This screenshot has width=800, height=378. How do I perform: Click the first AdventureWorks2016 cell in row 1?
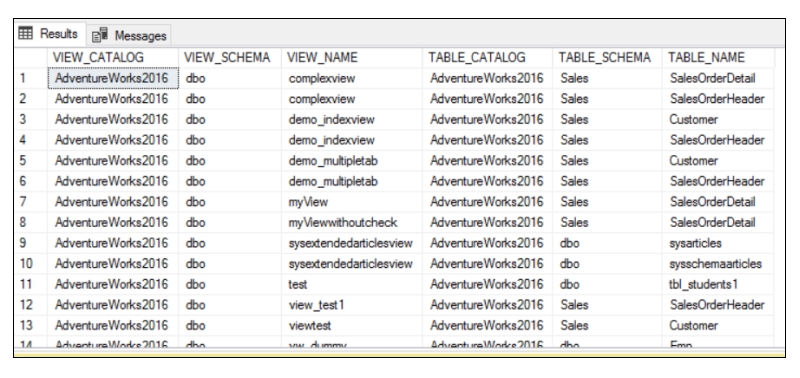(x=113, y=79)
